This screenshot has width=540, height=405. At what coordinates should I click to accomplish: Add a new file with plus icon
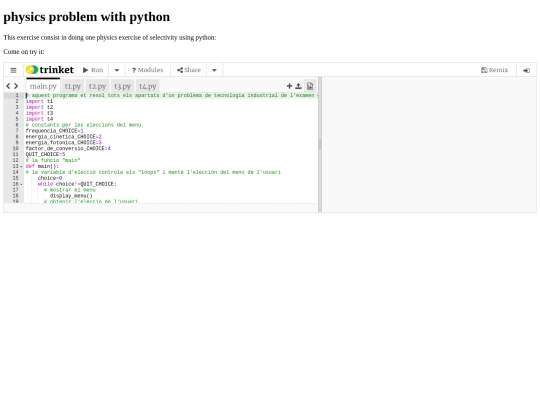pos(289,86)
